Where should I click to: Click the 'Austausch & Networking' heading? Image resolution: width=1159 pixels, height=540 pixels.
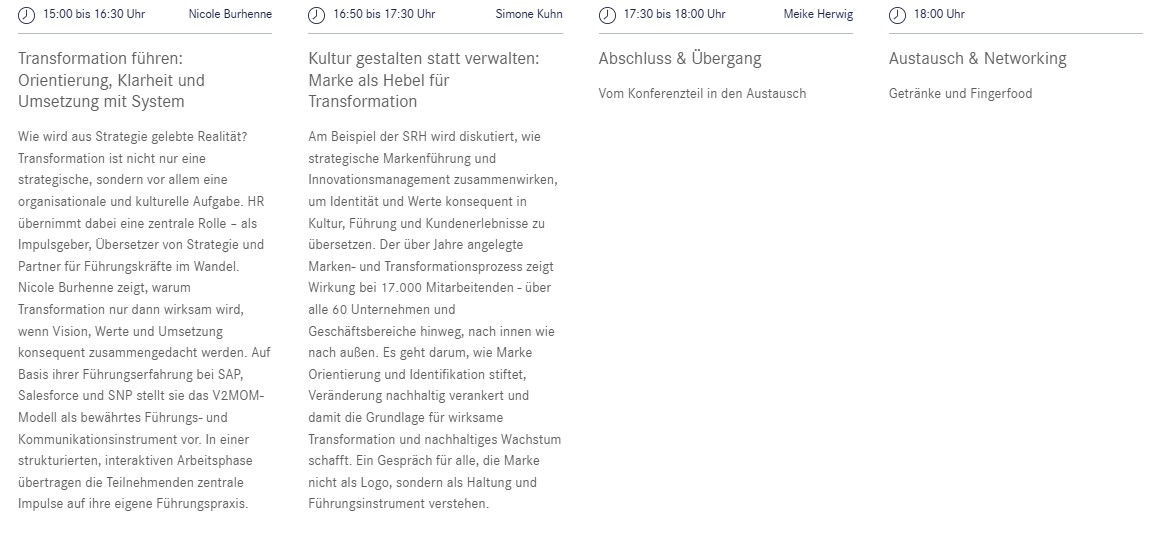(x=977, y=59)
